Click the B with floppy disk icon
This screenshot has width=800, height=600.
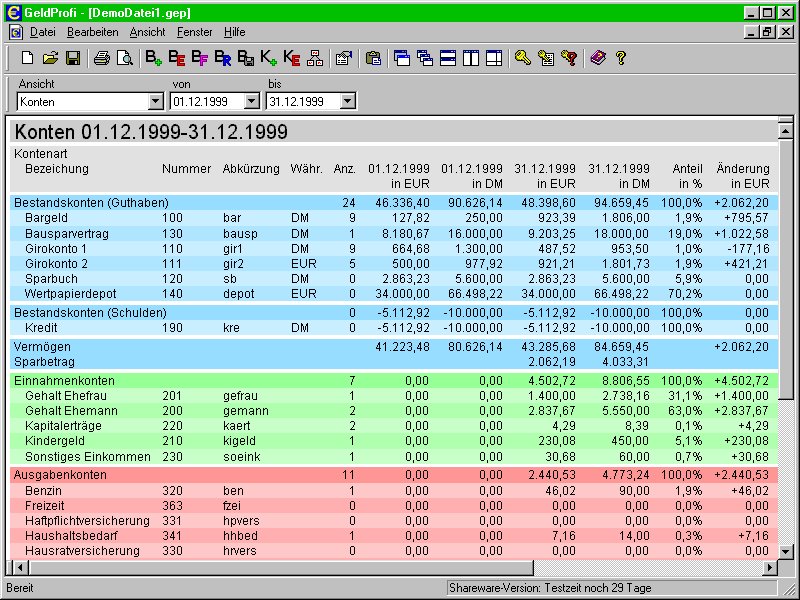click(x=245, y=58)
